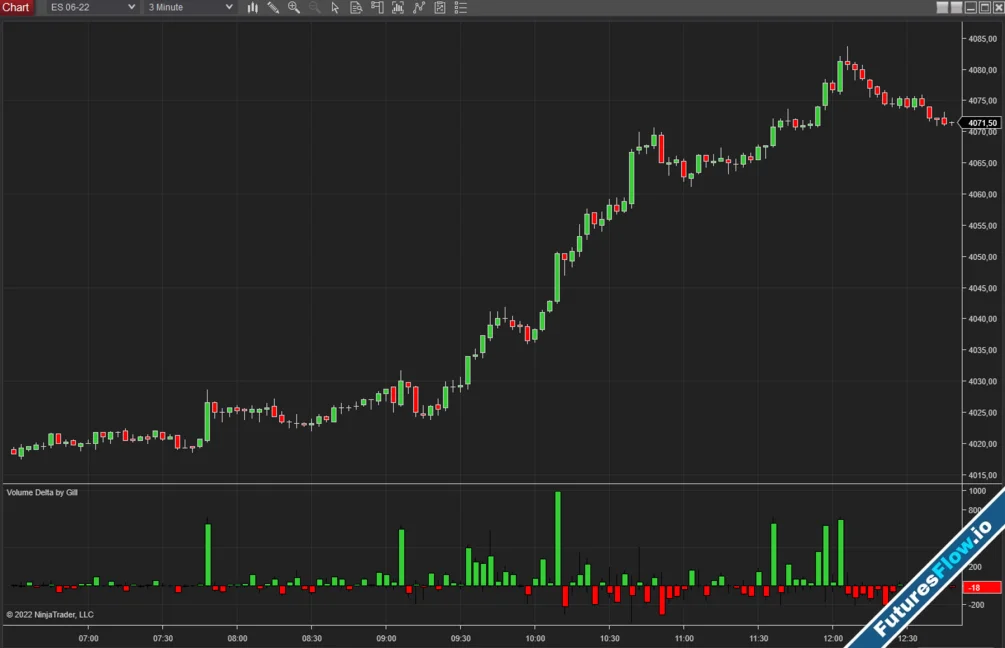
Task: Click the 4071.50 current price marker
Action: coord(981,123)
